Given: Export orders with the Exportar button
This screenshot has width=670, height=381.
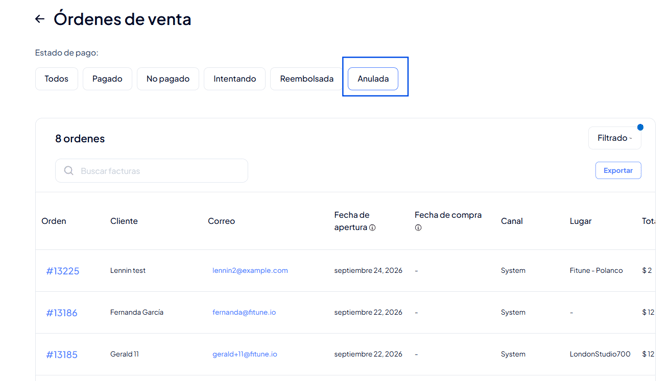Looking at the screenshot, I should (x=618, y=170).
